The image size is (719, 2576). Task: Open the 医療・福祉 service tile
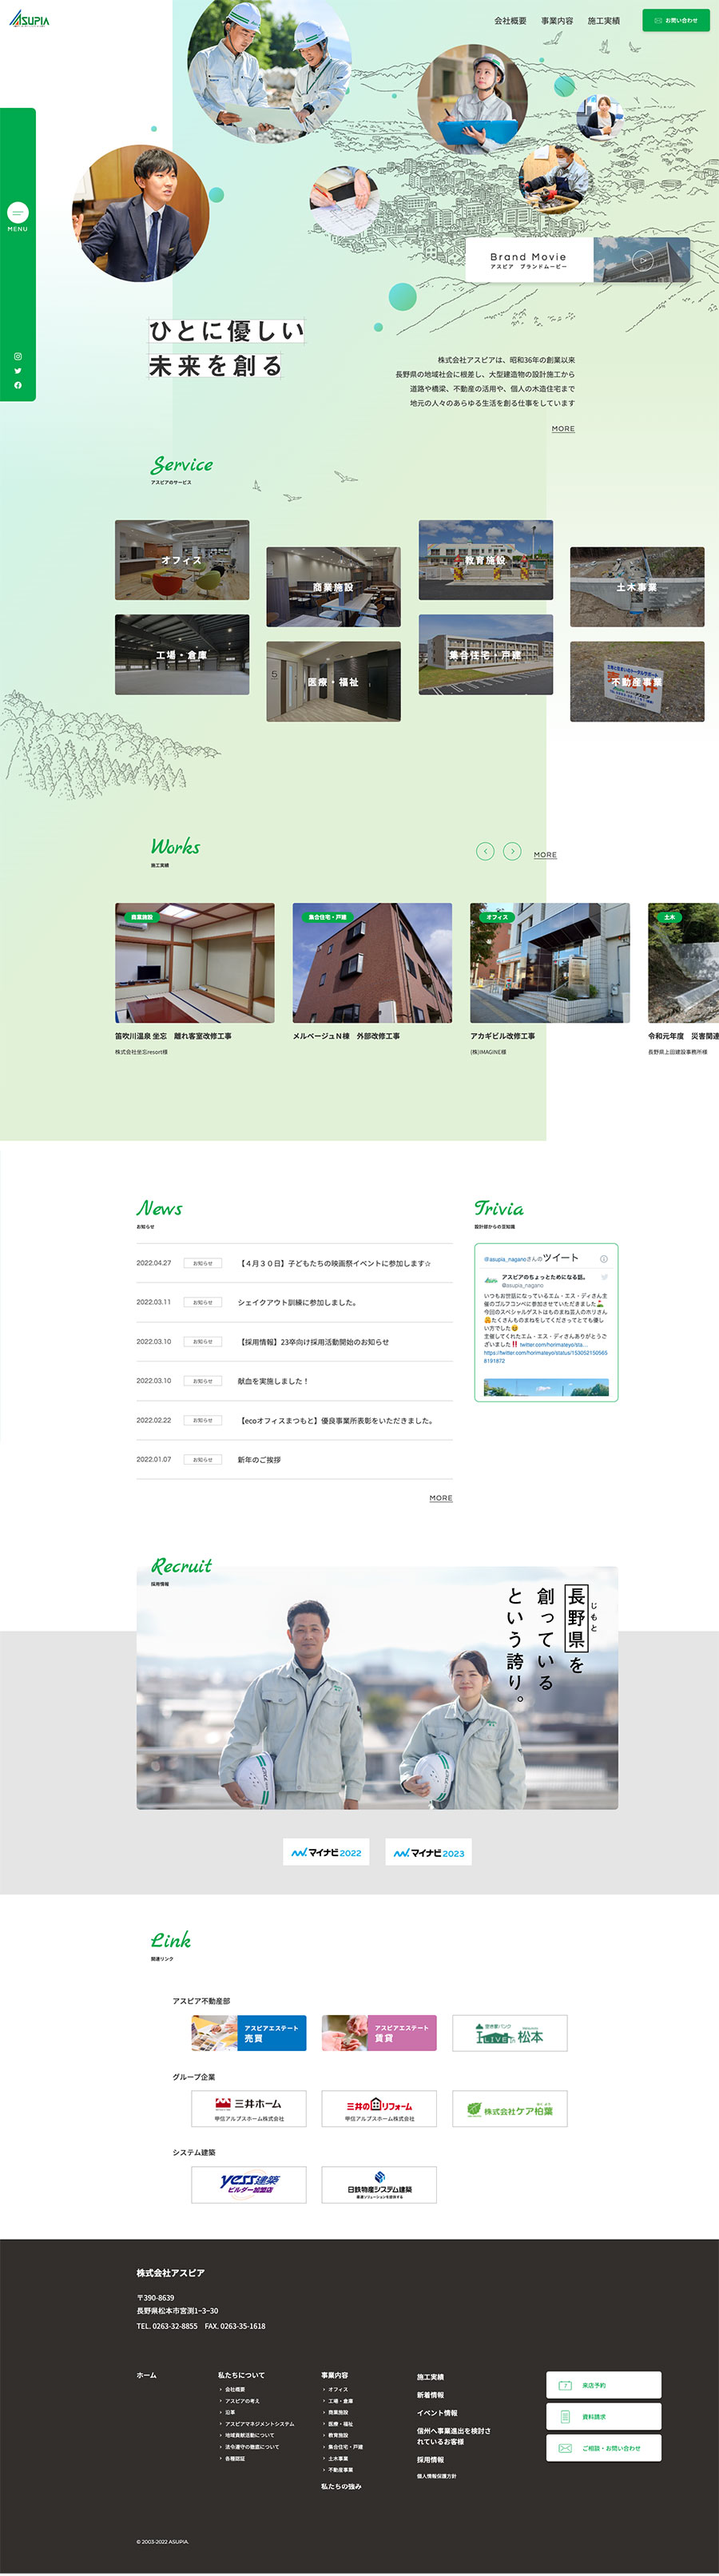click(x=333, y=682)
